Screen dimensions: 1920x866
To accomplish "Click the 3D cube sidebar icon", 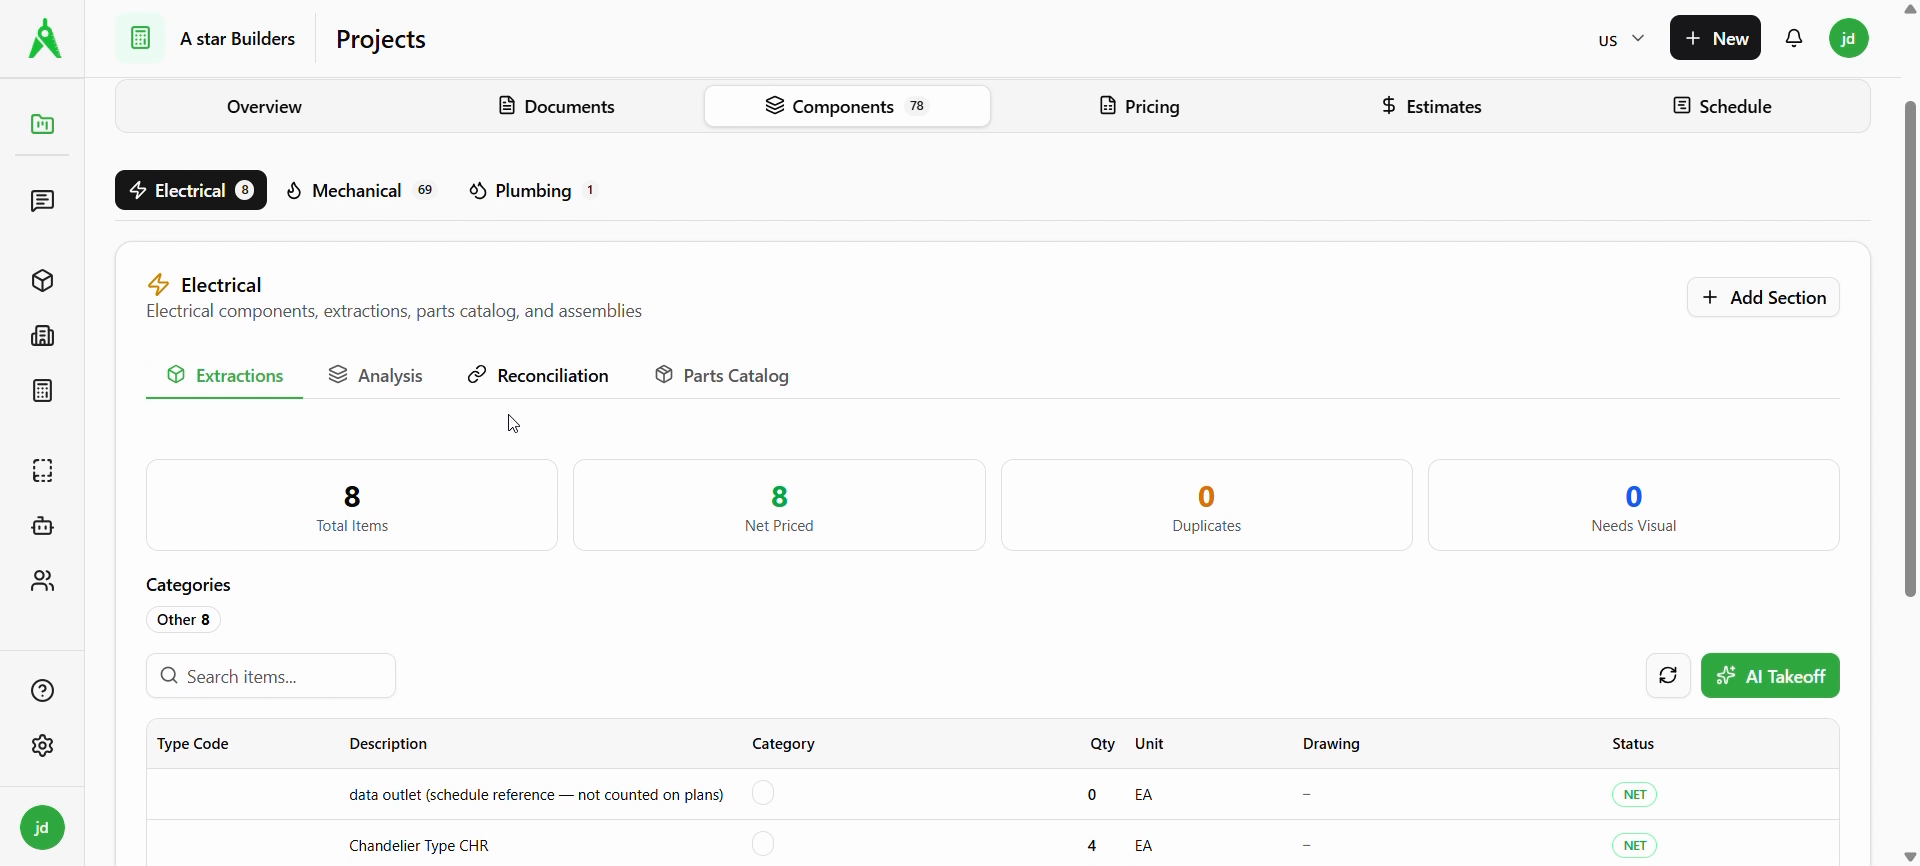I will tap(42, 281).
